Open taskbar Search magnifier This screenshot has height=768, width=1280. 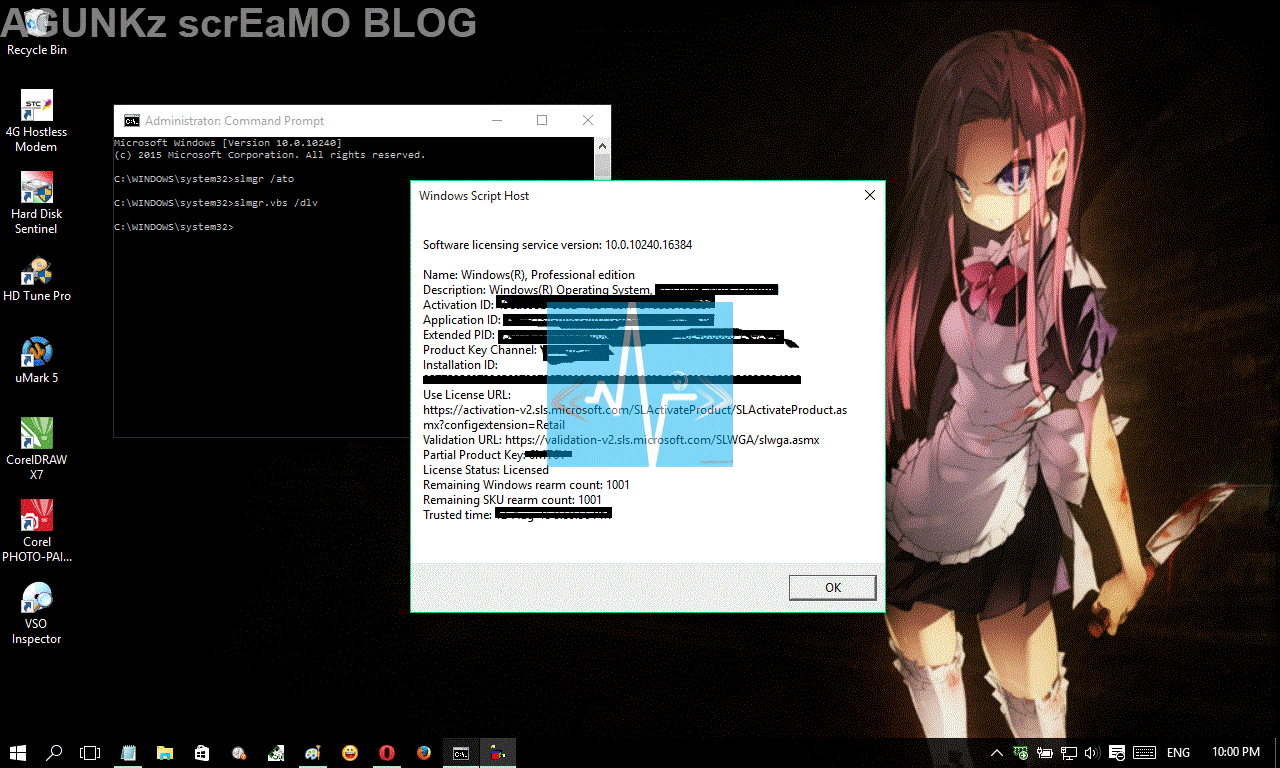54,753
